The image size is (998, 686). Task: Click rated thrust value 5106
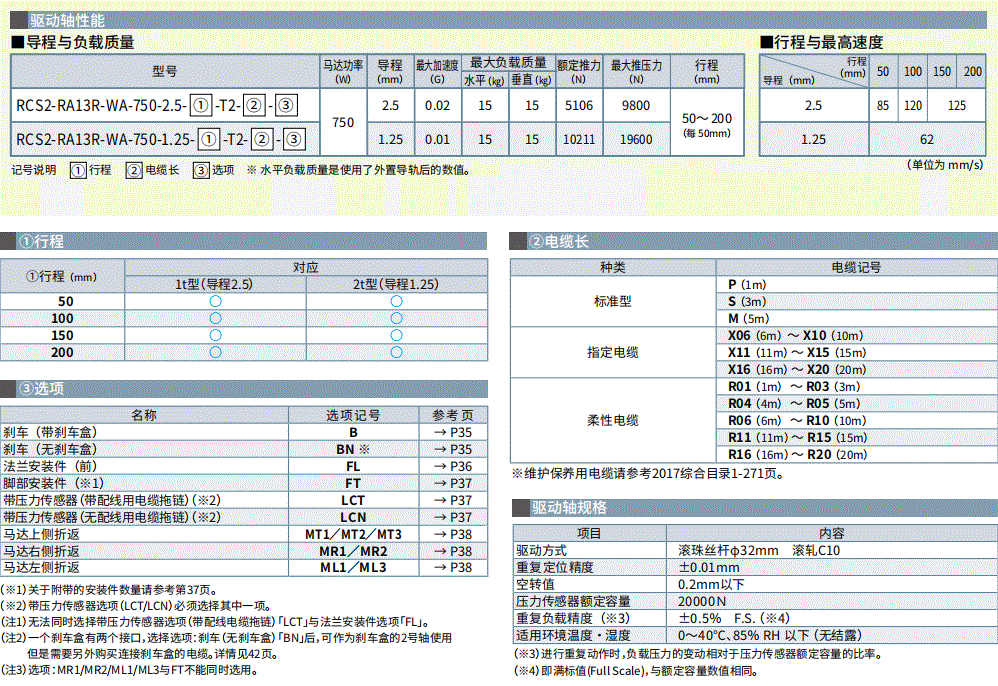point(579,106)
